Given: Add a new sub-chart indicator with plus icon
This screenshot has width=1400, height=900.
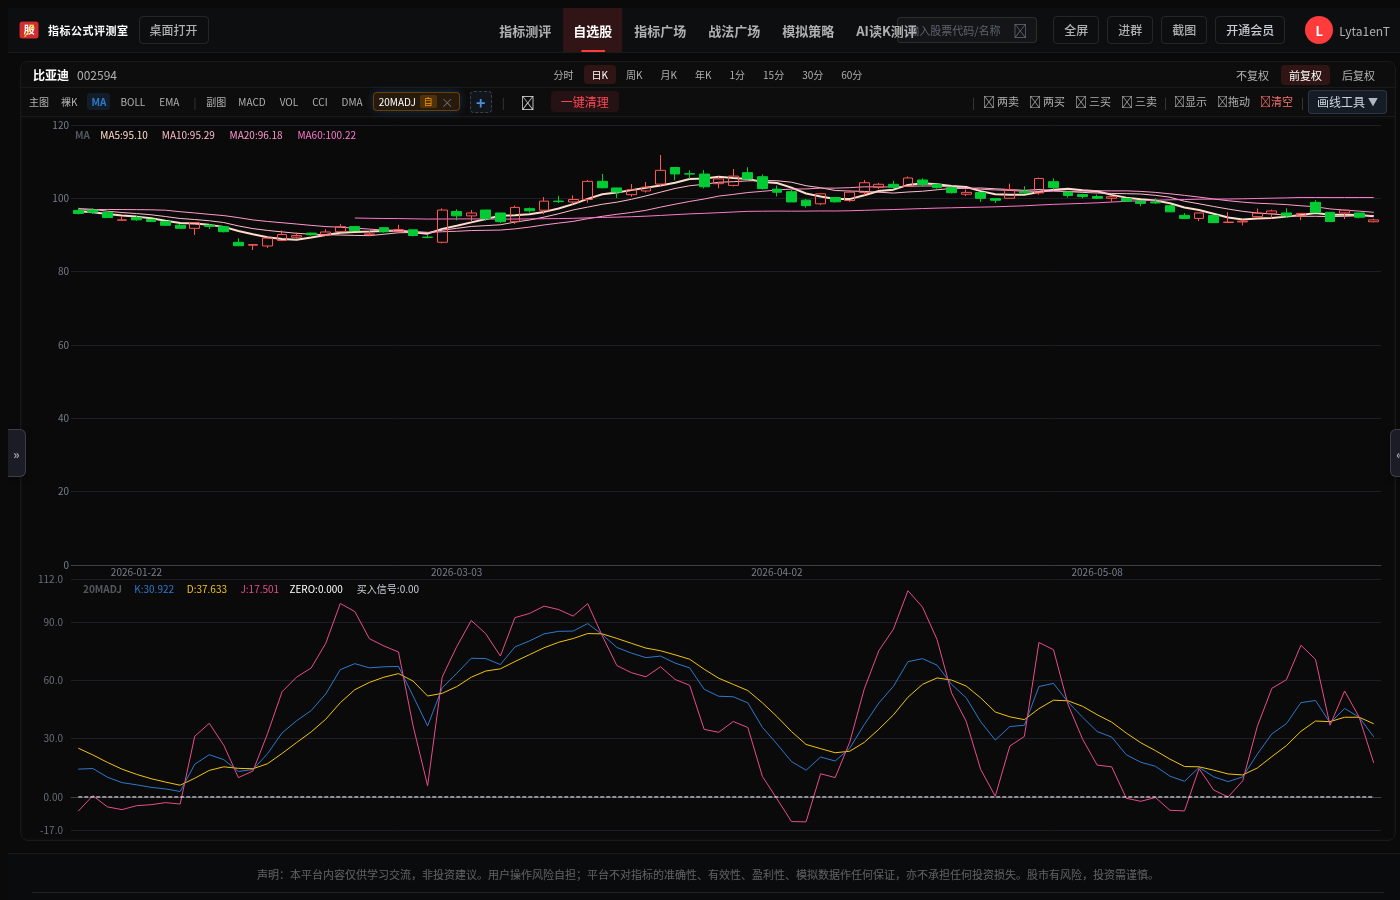Looking at the screenshot, I should coord(481,103).
